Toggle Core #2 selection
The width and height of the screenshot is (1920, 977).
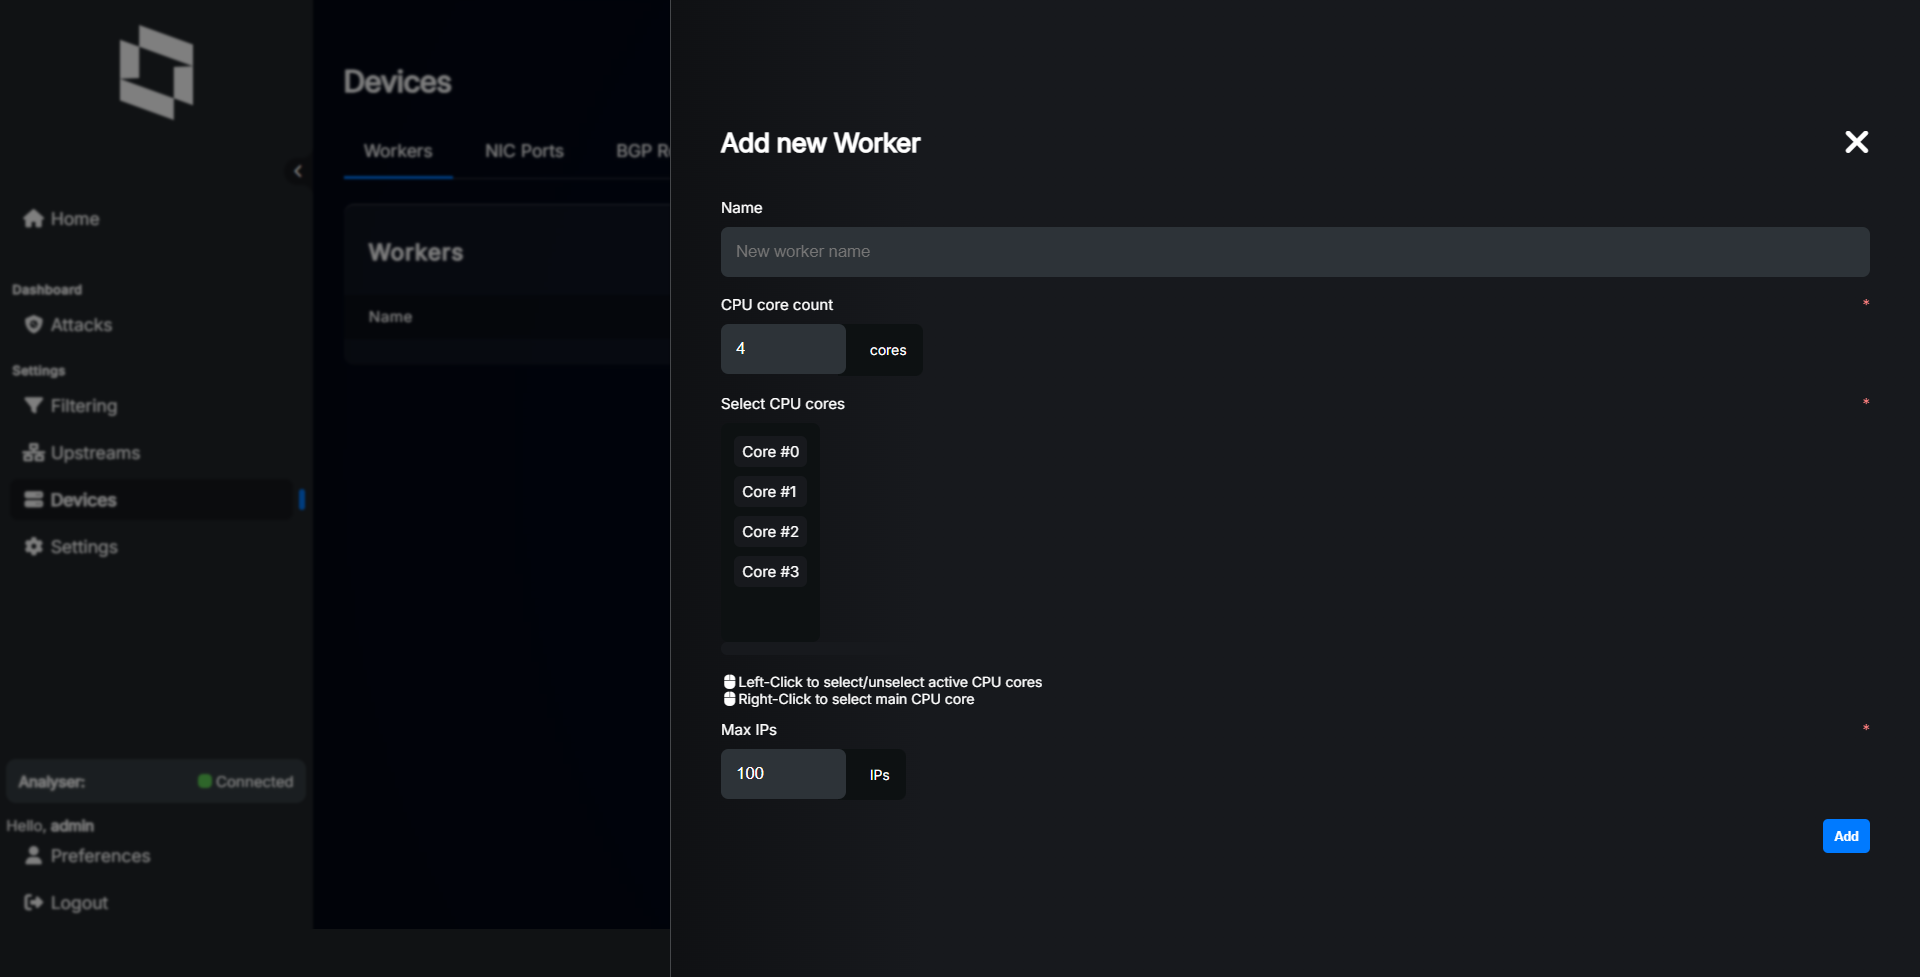[x=769, y=531]
